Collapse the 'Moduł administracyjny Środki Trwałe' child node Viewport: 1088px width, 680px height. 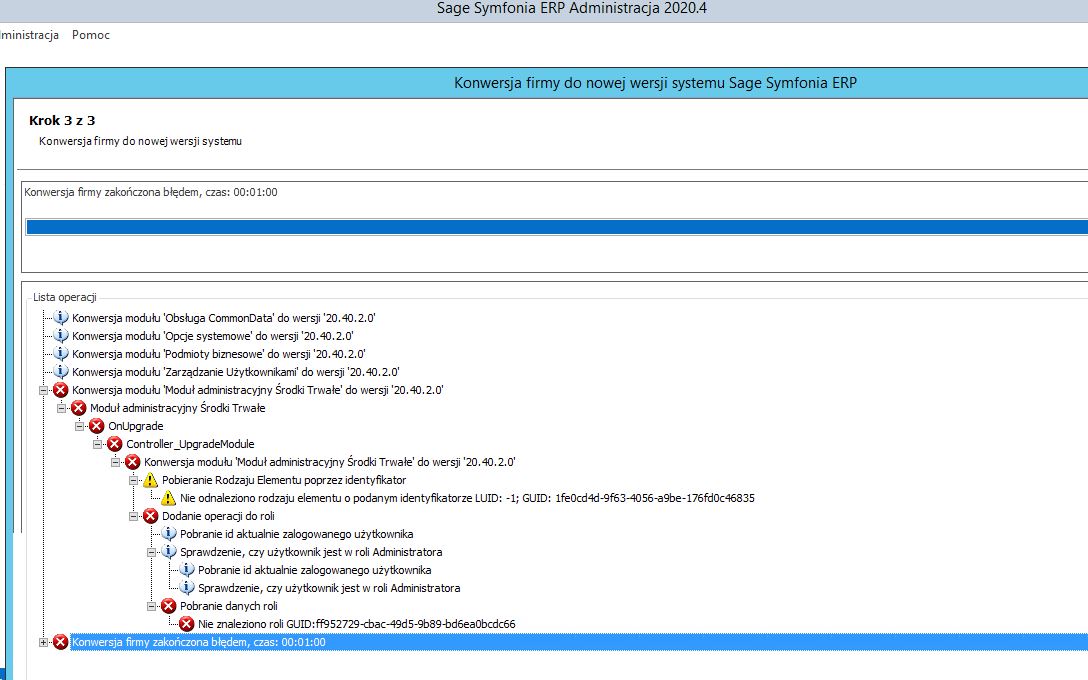(61, 408)
